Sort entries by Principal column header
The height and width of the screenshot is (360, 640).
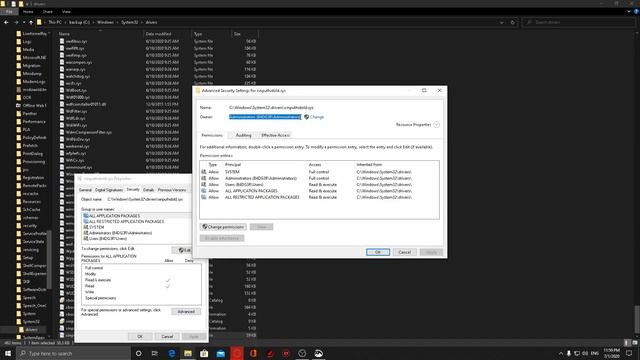click(233, 164)
